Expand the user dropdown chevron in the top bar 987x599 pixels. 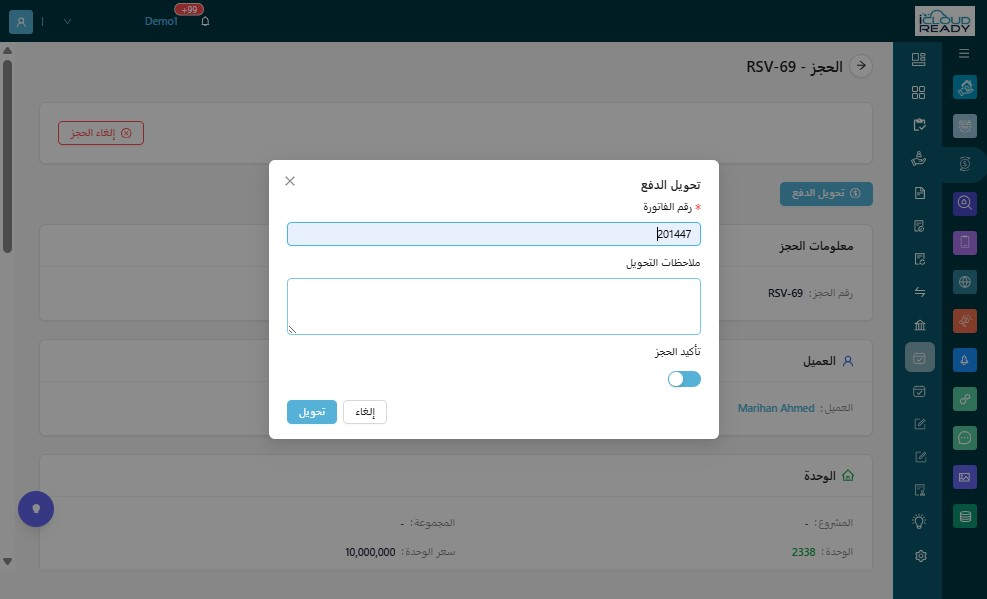[x=67, y=21]
